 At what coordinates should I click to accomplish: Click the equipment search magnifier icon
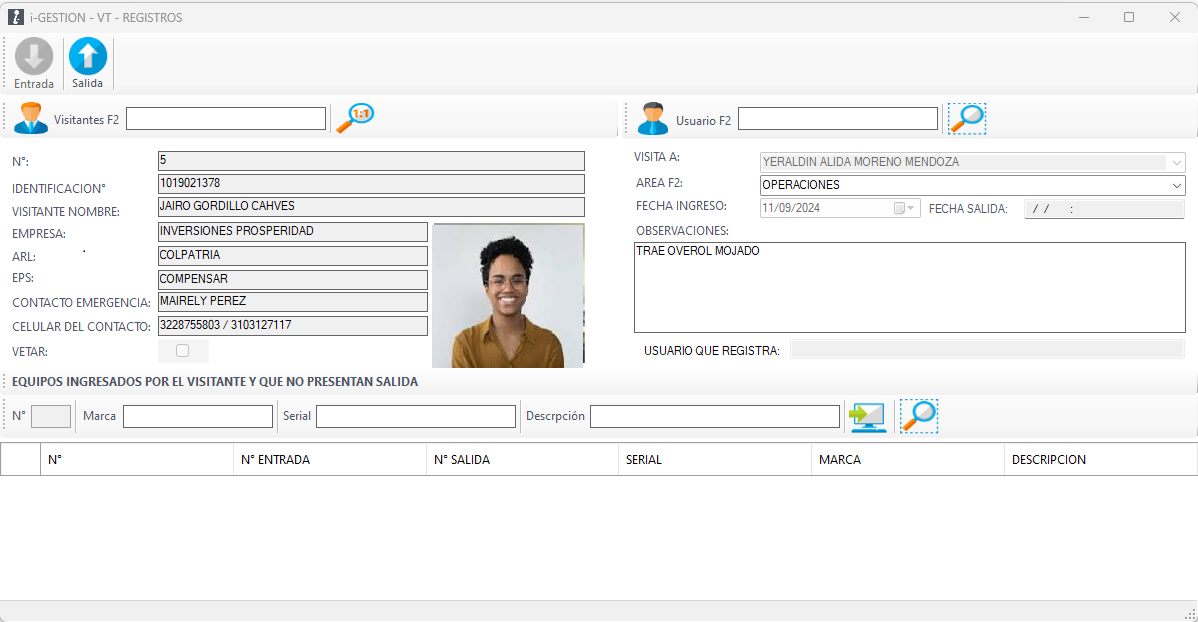[919, 416]
